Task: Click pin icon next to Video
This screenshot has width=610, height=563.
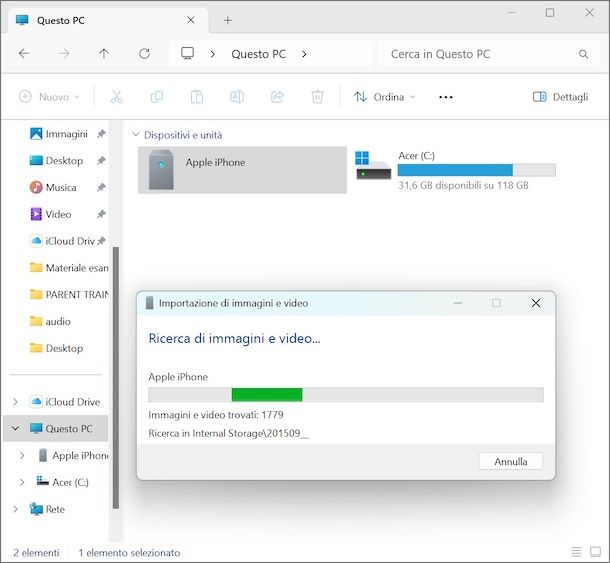Action: coord(101,214)
